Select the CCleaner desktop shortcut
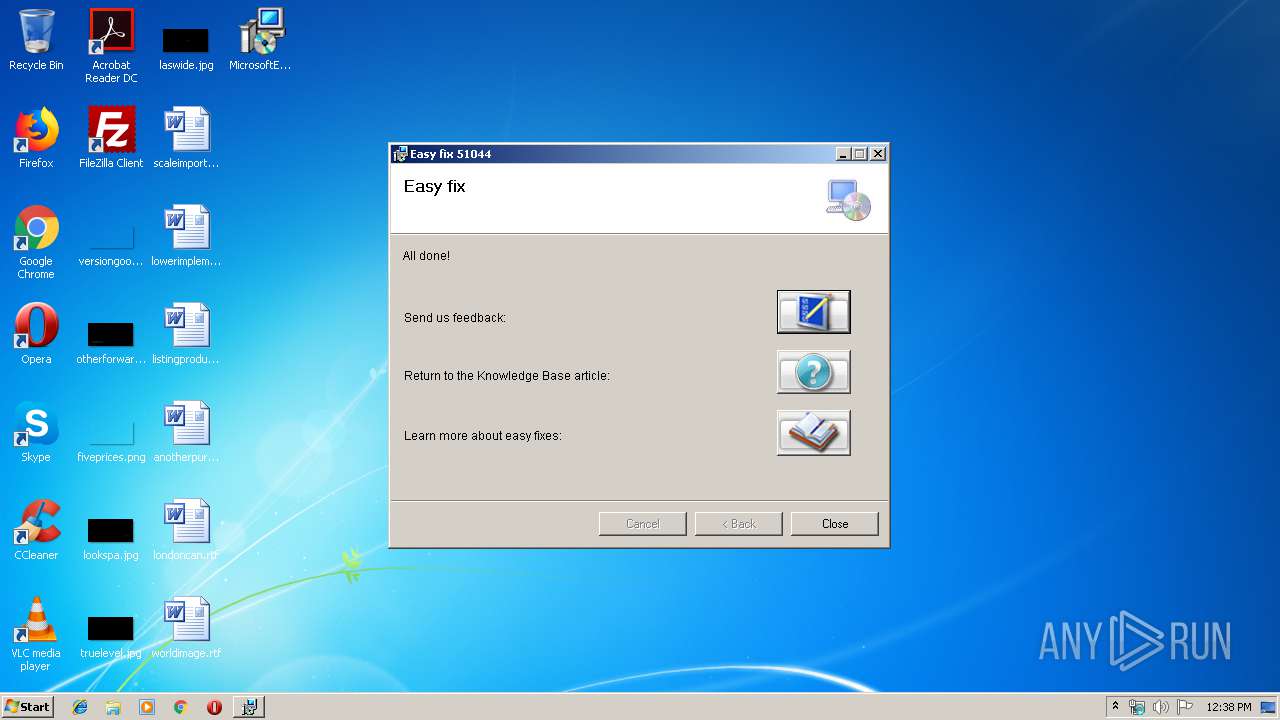1280x720 pixels. click(36, 530)
